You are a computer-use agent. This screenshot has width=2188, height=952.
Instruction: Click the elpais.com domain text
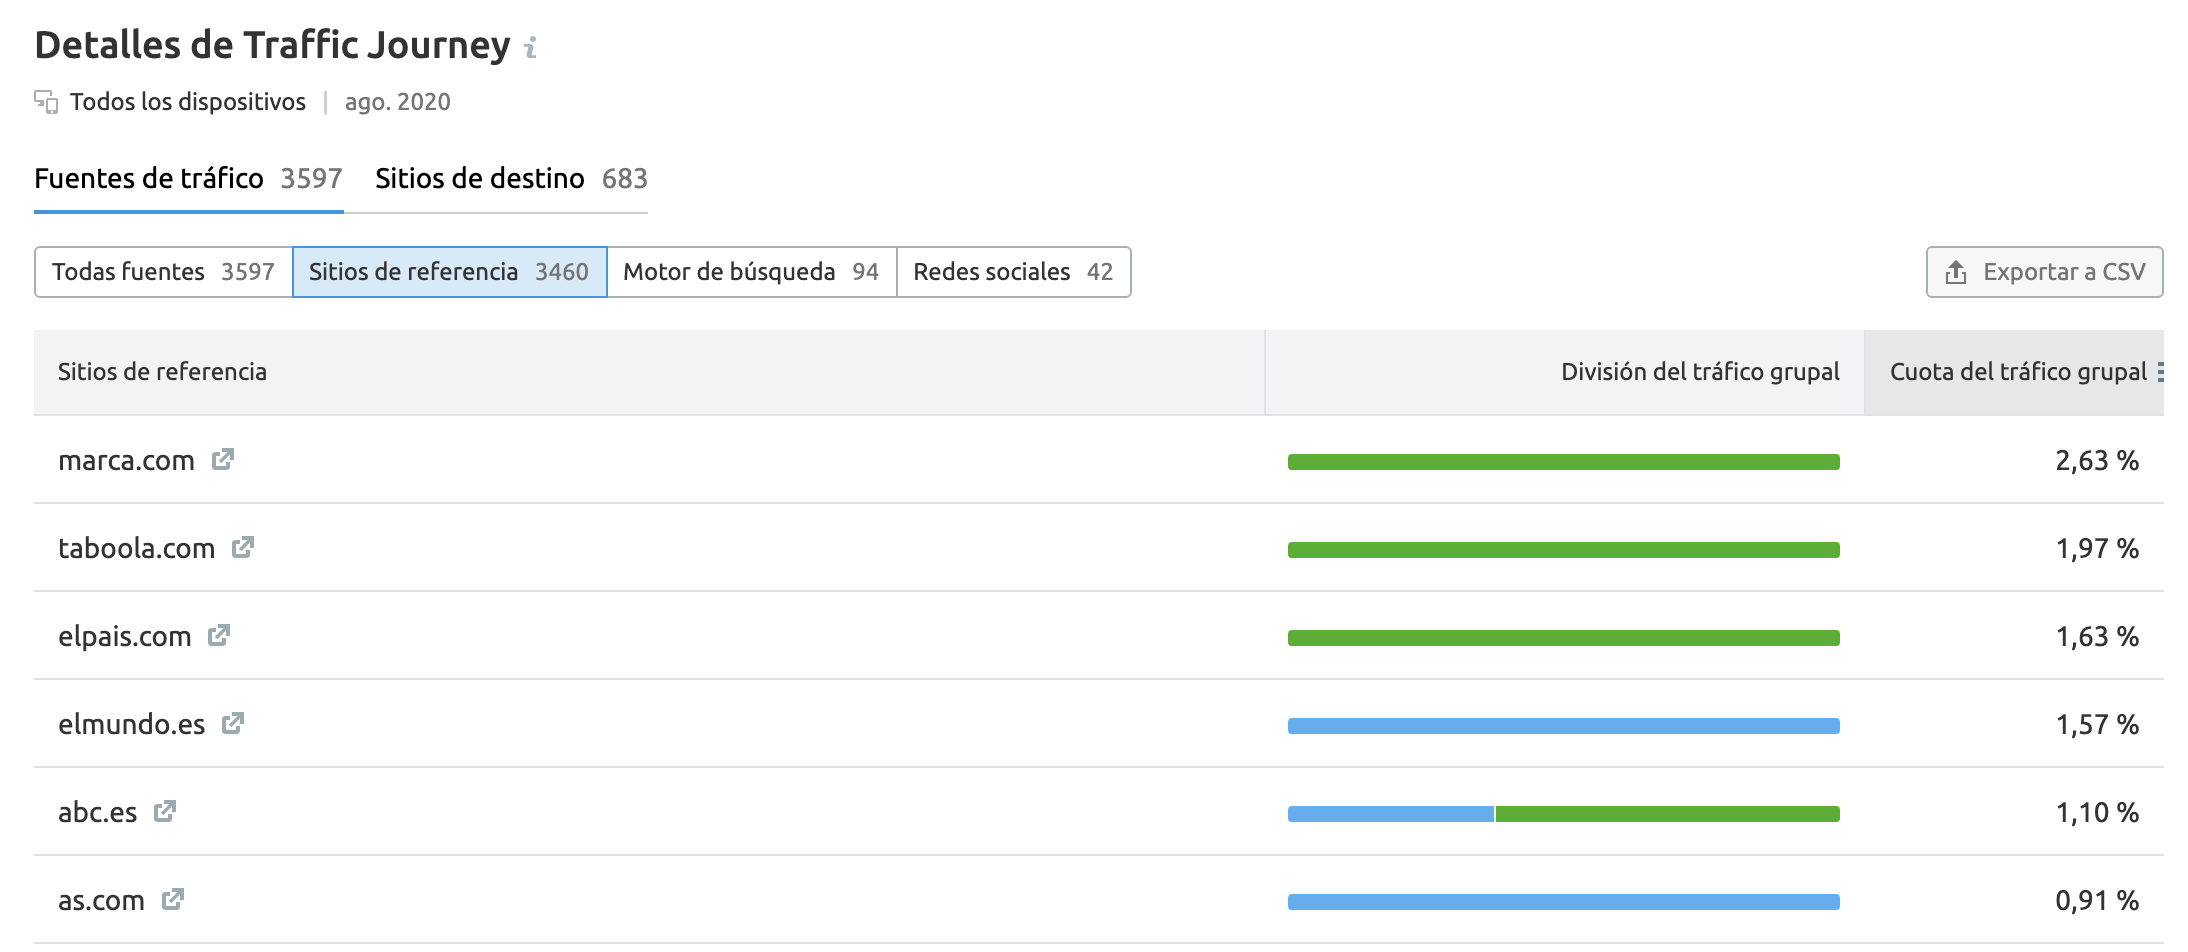pos(125,637)
